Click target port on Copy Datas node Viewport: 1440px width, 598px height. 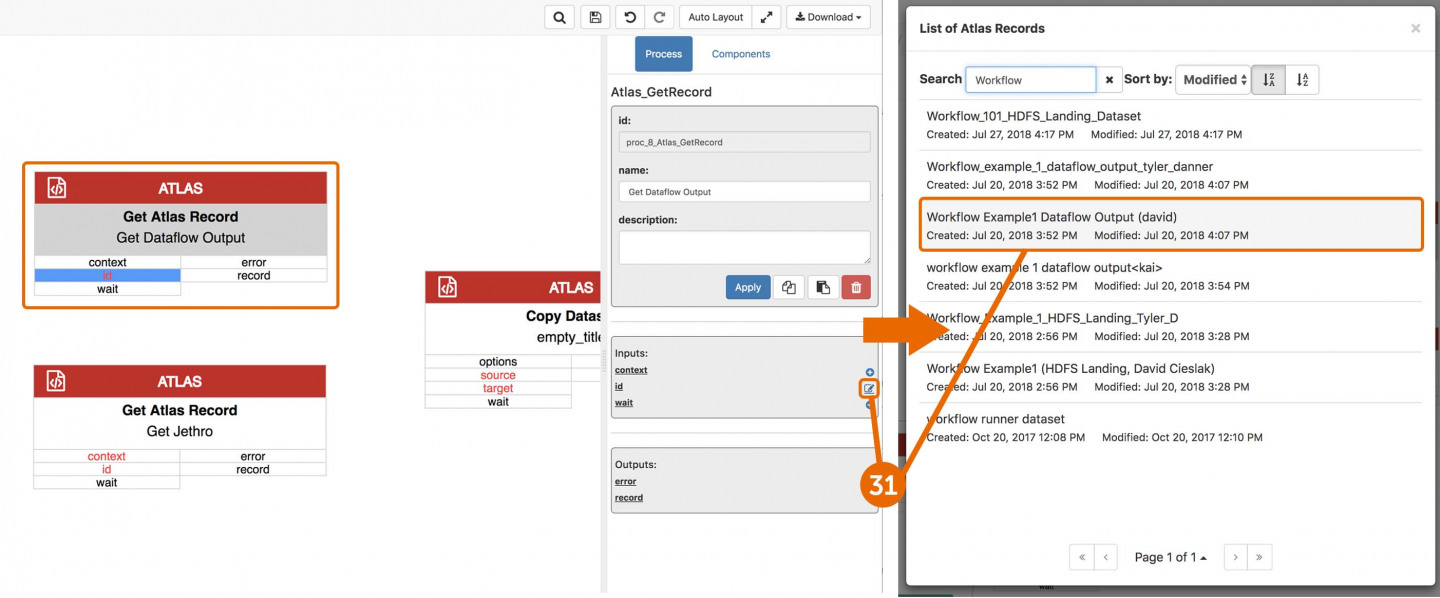point(498,388)
